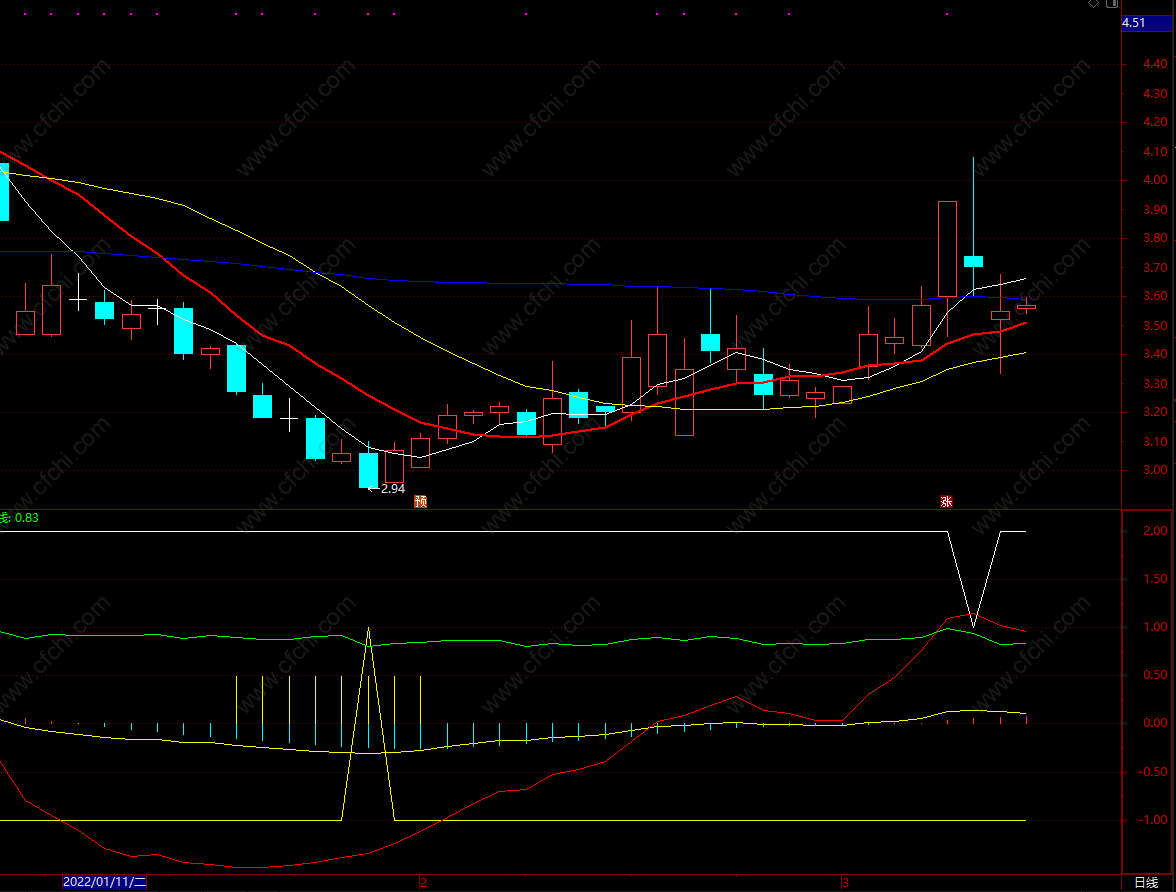Image resolution: width=1176 pixels, height=892 pixels.
Task: Click the 2.00 indicator axis label
Action: pos(1155,530)
